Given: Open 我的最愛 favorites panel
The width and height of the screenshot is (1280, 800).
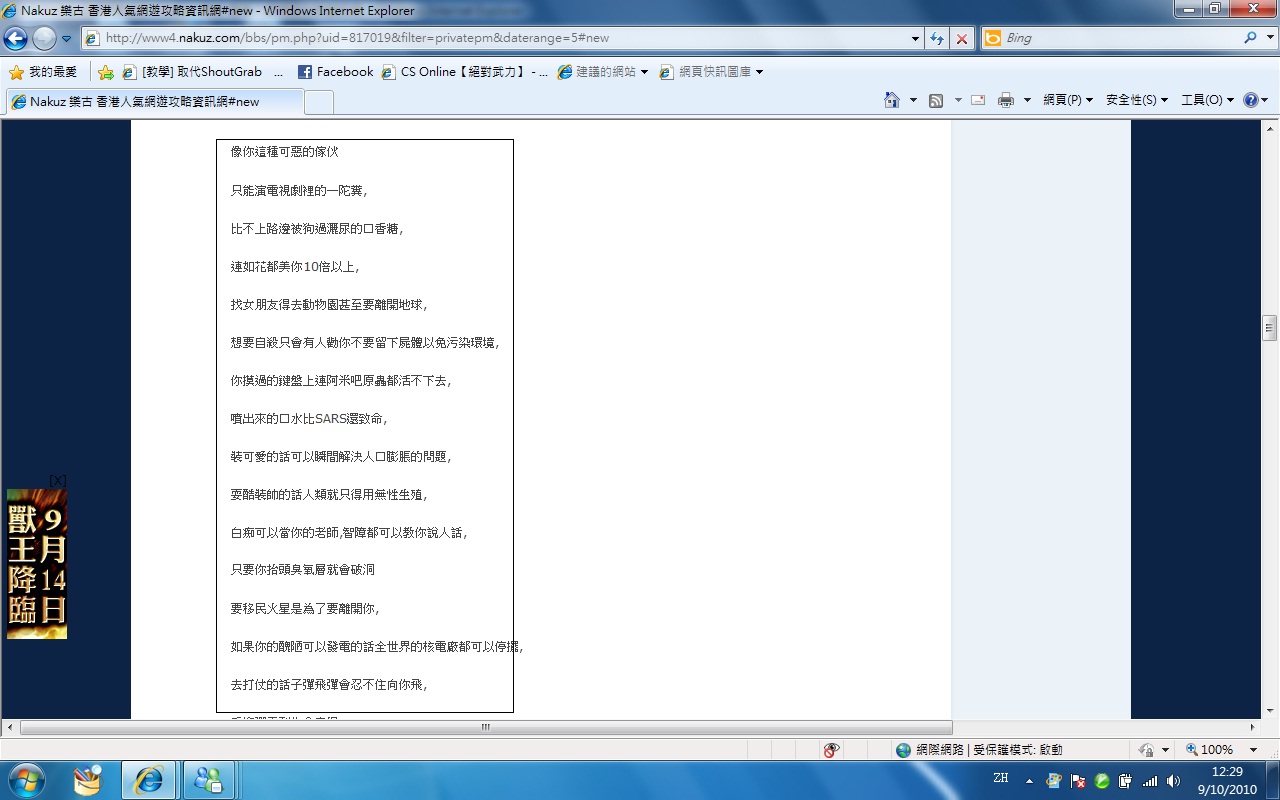Looking at the screenshot, I should [43, 72].
